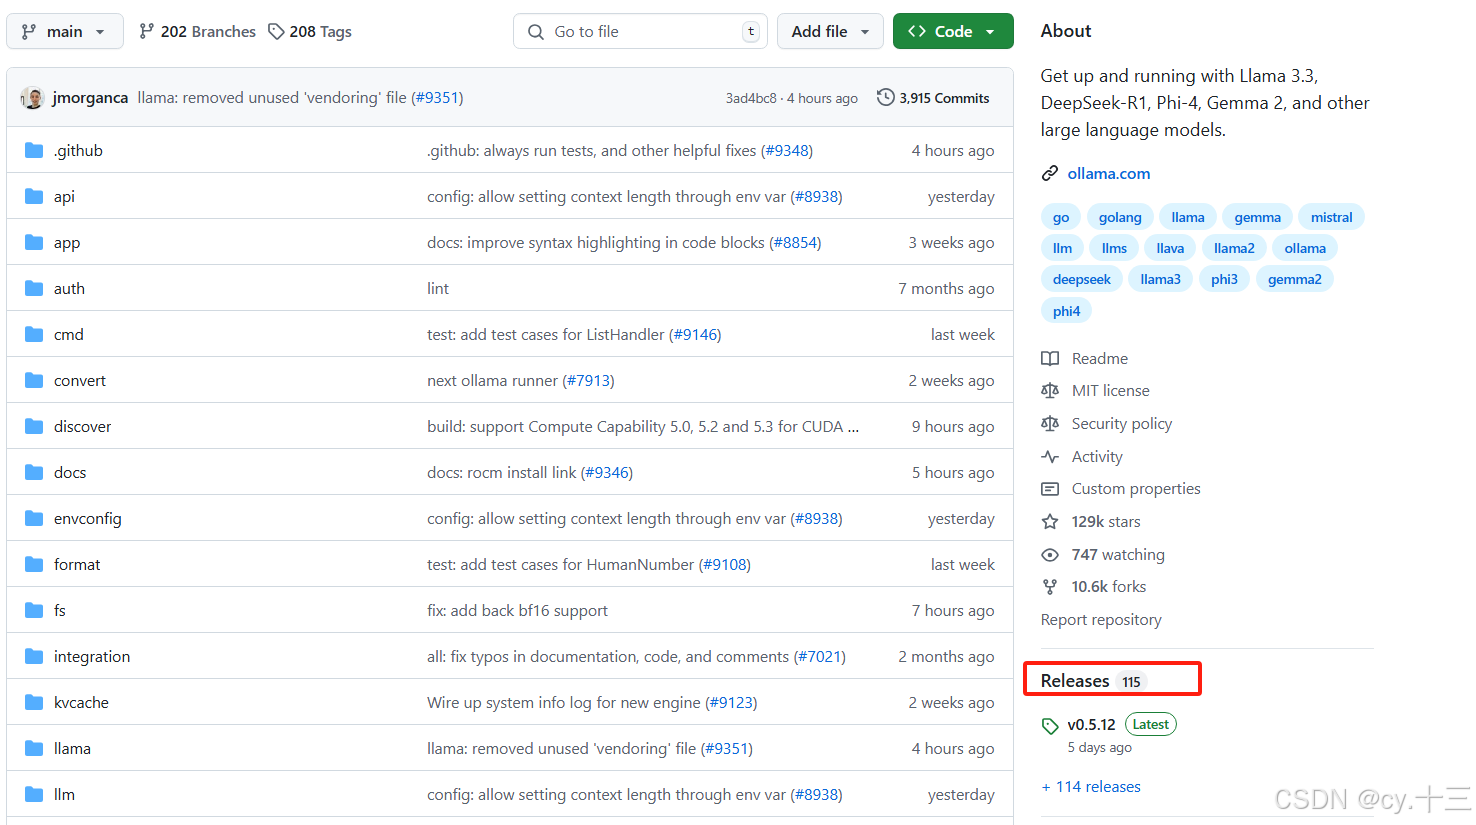Viewport: 1476px width, 825px height.
Task: Click the book icon next to Readme
Action: click(x=1050, y=359)
